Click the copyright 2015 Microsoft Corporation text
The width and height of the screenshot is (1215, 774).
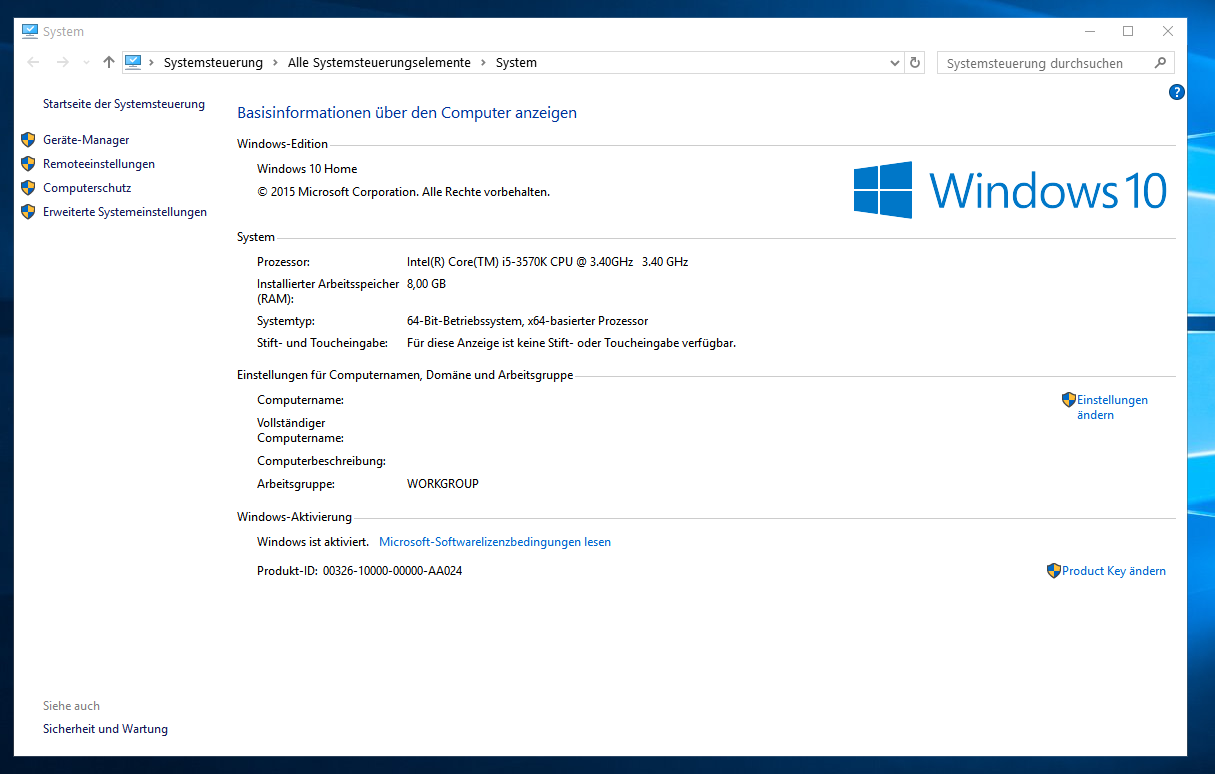click(403, 192)
